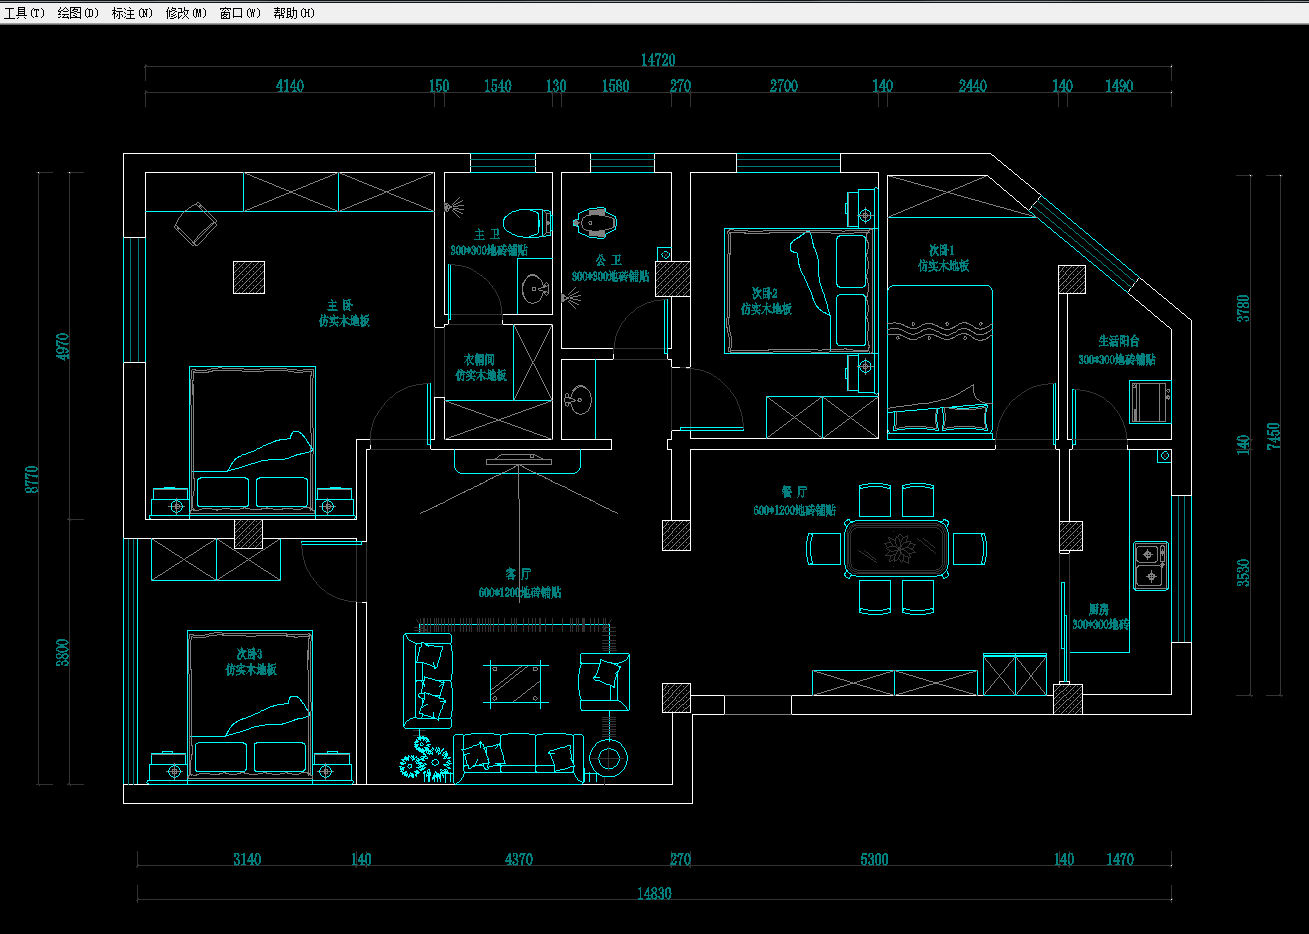The image size is (1309, 934).
Task: Select the 公卫 room label
Action: pyautogui.click(x=608, y=260)
